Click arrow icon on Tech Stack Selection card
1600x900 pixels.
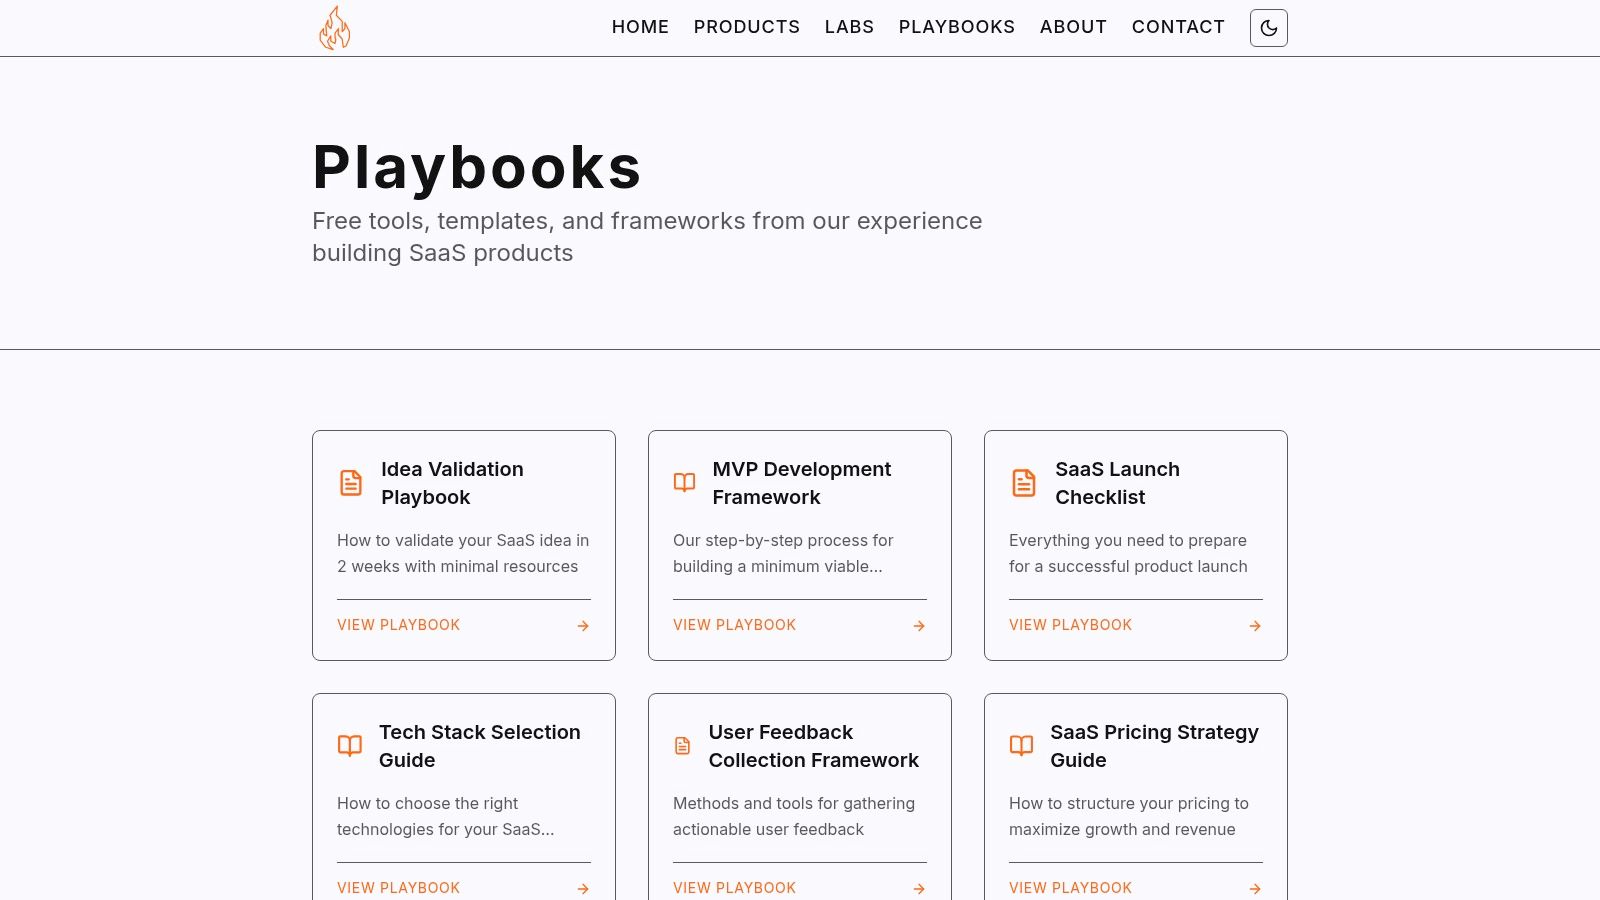583,889
